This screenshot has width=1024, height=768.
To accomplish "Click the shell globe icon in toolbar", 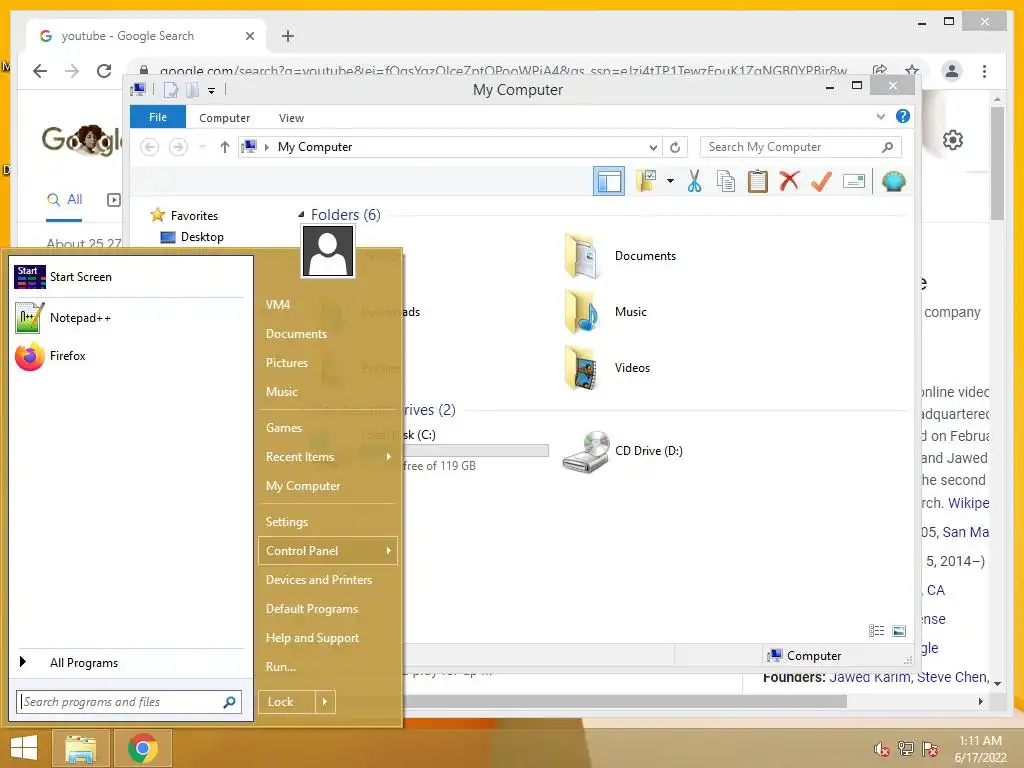I will coord(893,182).
